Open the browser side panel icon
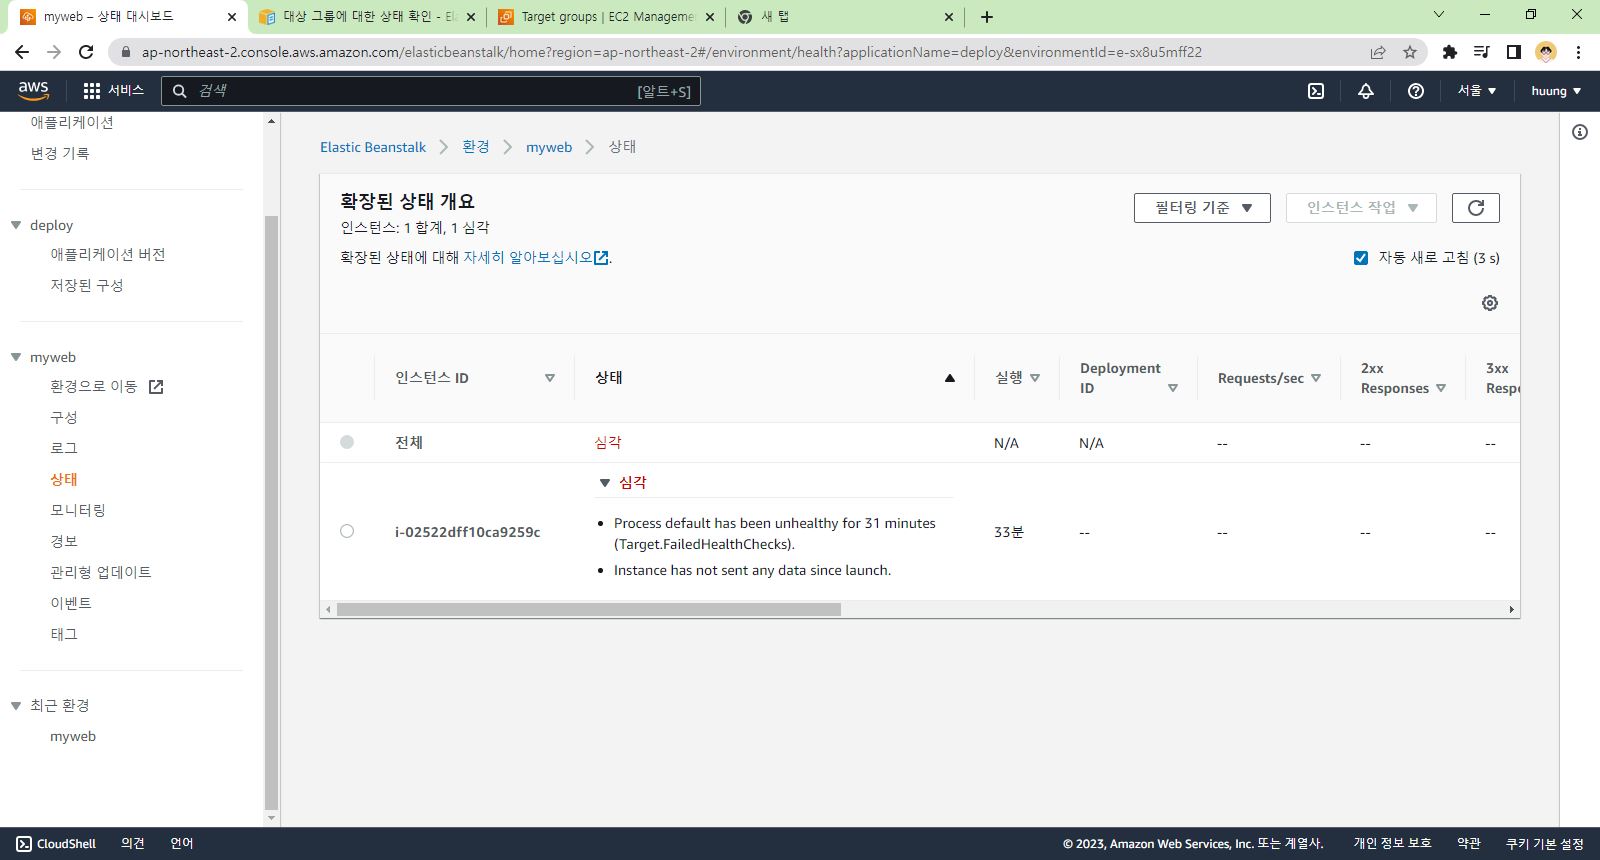Image resolution: width=1600 pixels, height=860 pixels. 1514,52
